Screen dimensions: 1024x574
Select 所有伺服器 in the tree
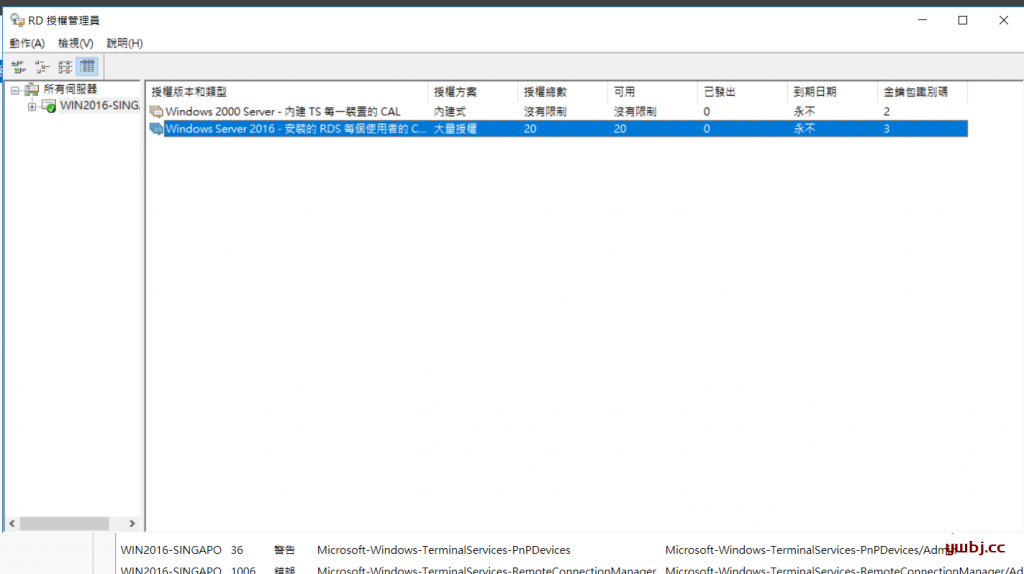70,89
